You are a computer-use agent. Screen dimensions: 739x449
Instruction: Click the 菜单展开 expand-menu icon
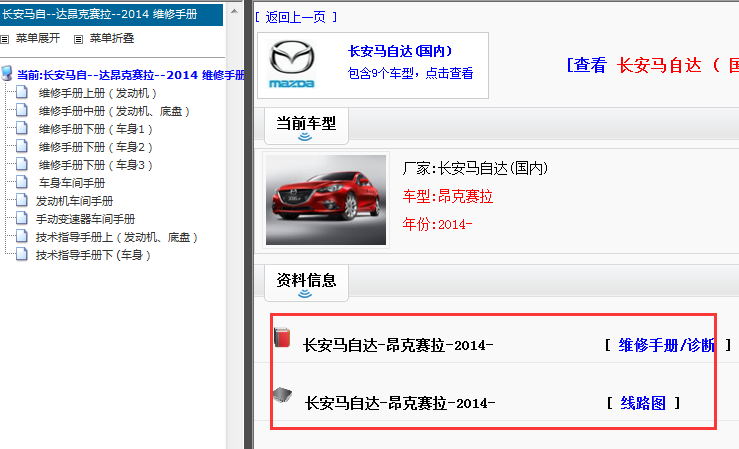5,40
